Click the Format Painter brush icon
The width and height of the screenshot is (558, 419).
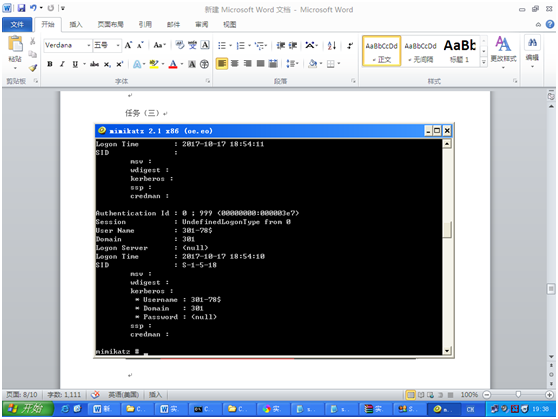(33, 67)
